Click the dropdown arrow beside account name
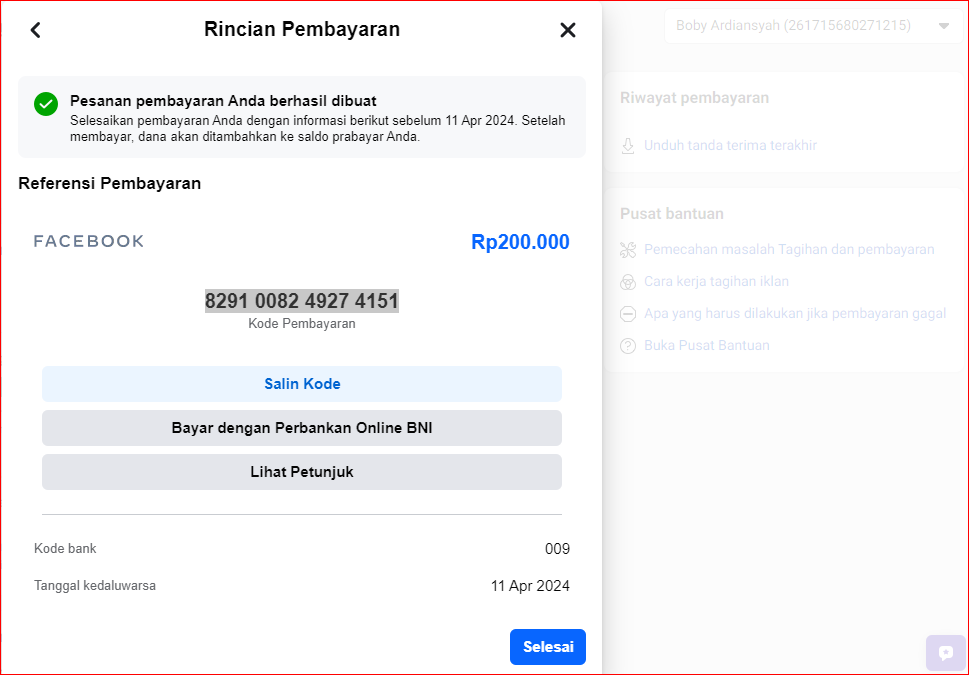969x675 pixels. click(944, 26)
